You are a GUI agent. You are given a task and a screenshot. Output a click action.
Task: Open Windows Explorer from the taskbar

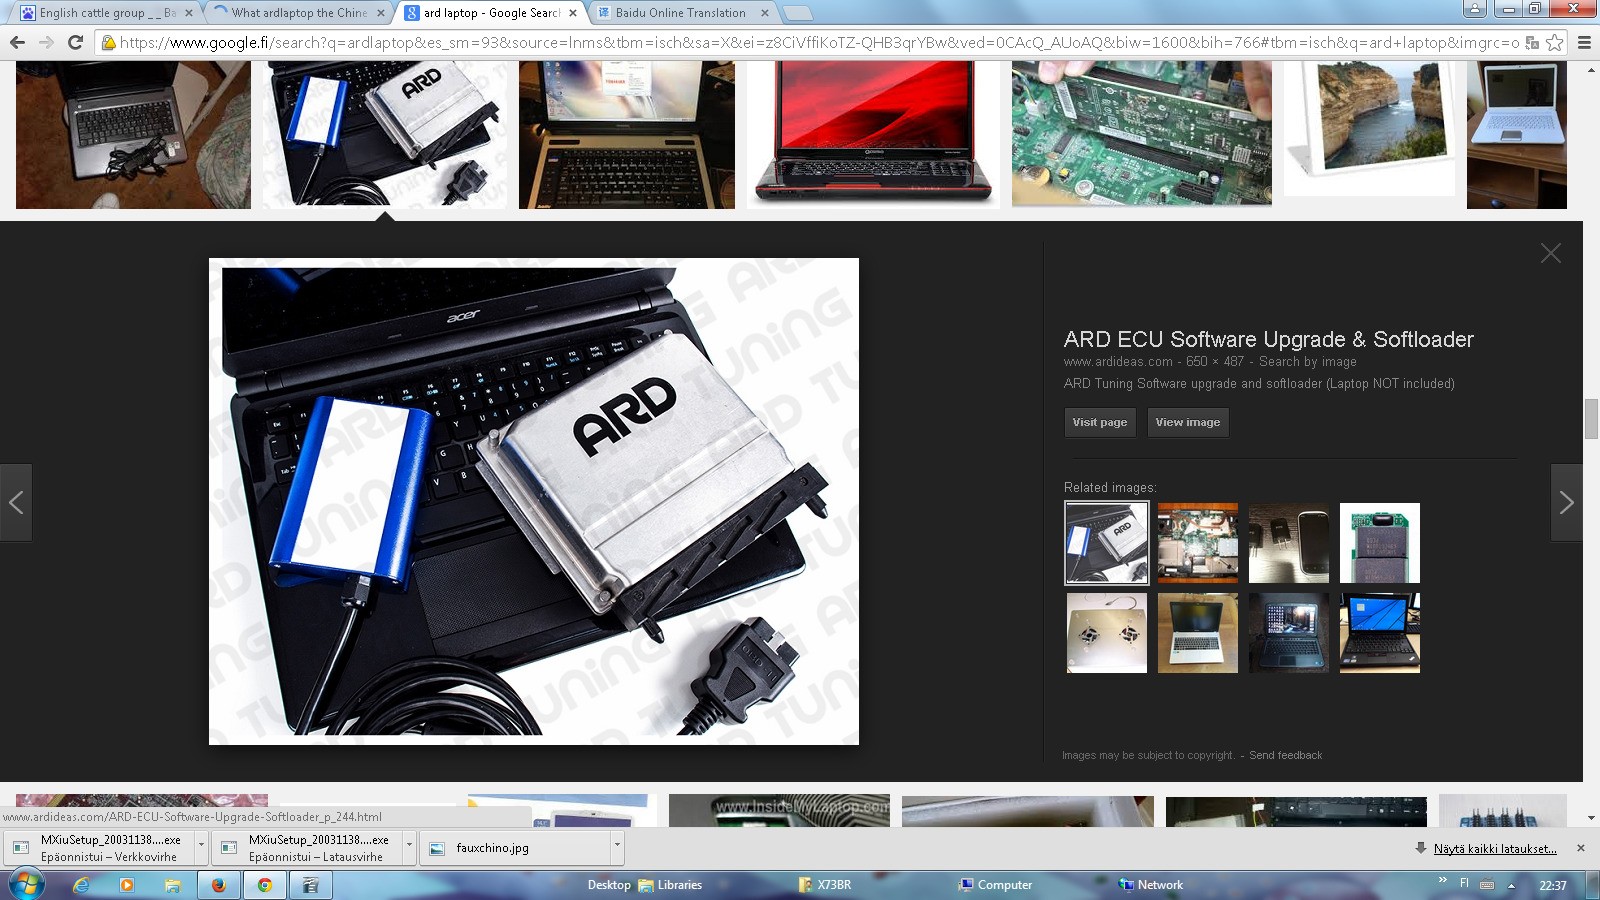(172, 885)
